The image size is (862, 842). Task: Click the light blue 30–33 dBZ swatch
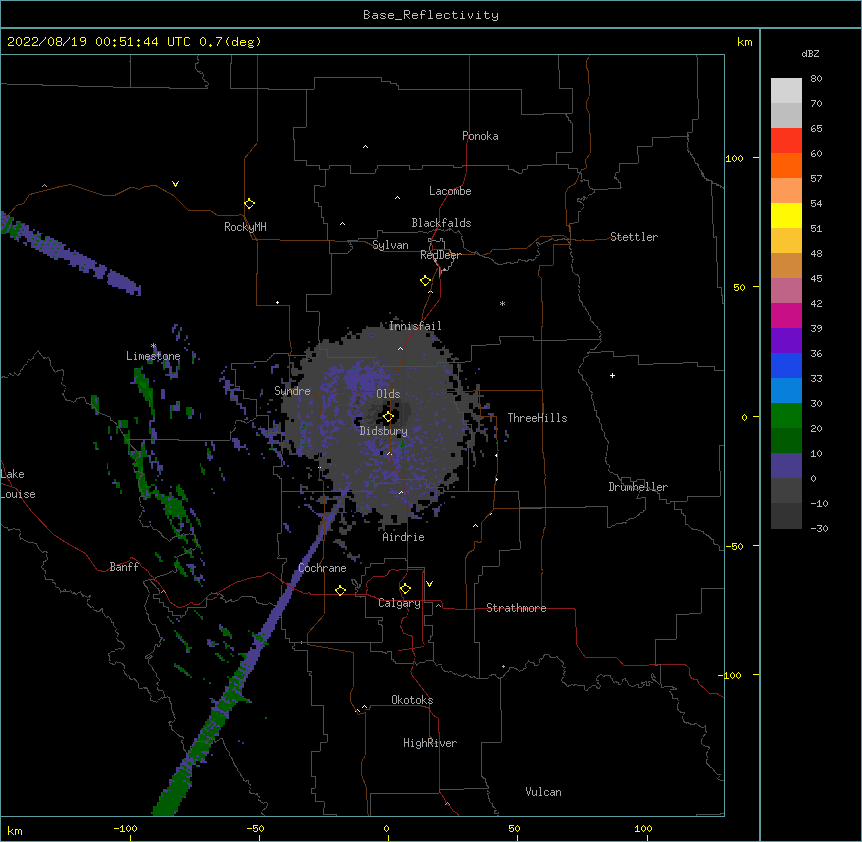[786, 391]
